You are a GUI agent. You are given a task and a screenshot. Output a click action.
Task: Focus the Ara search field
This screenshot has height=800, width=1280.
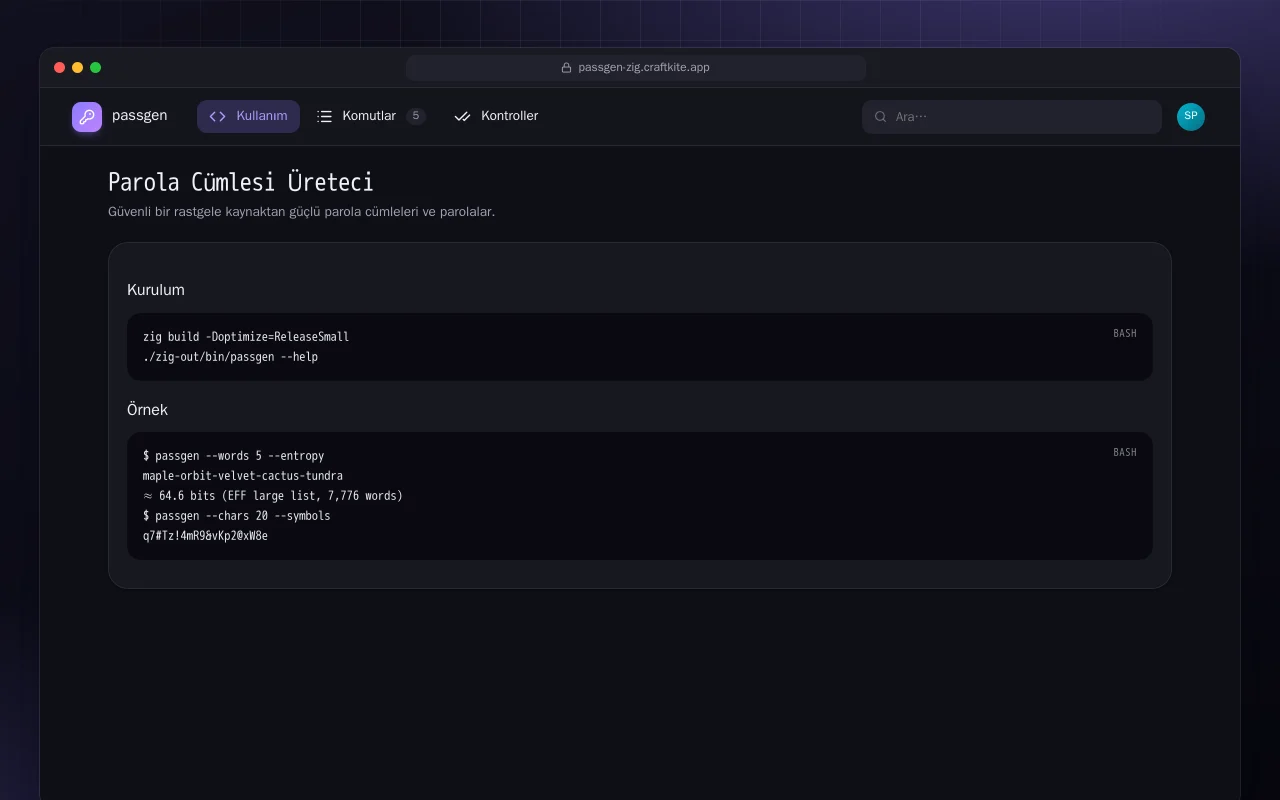pos(1012,117)
